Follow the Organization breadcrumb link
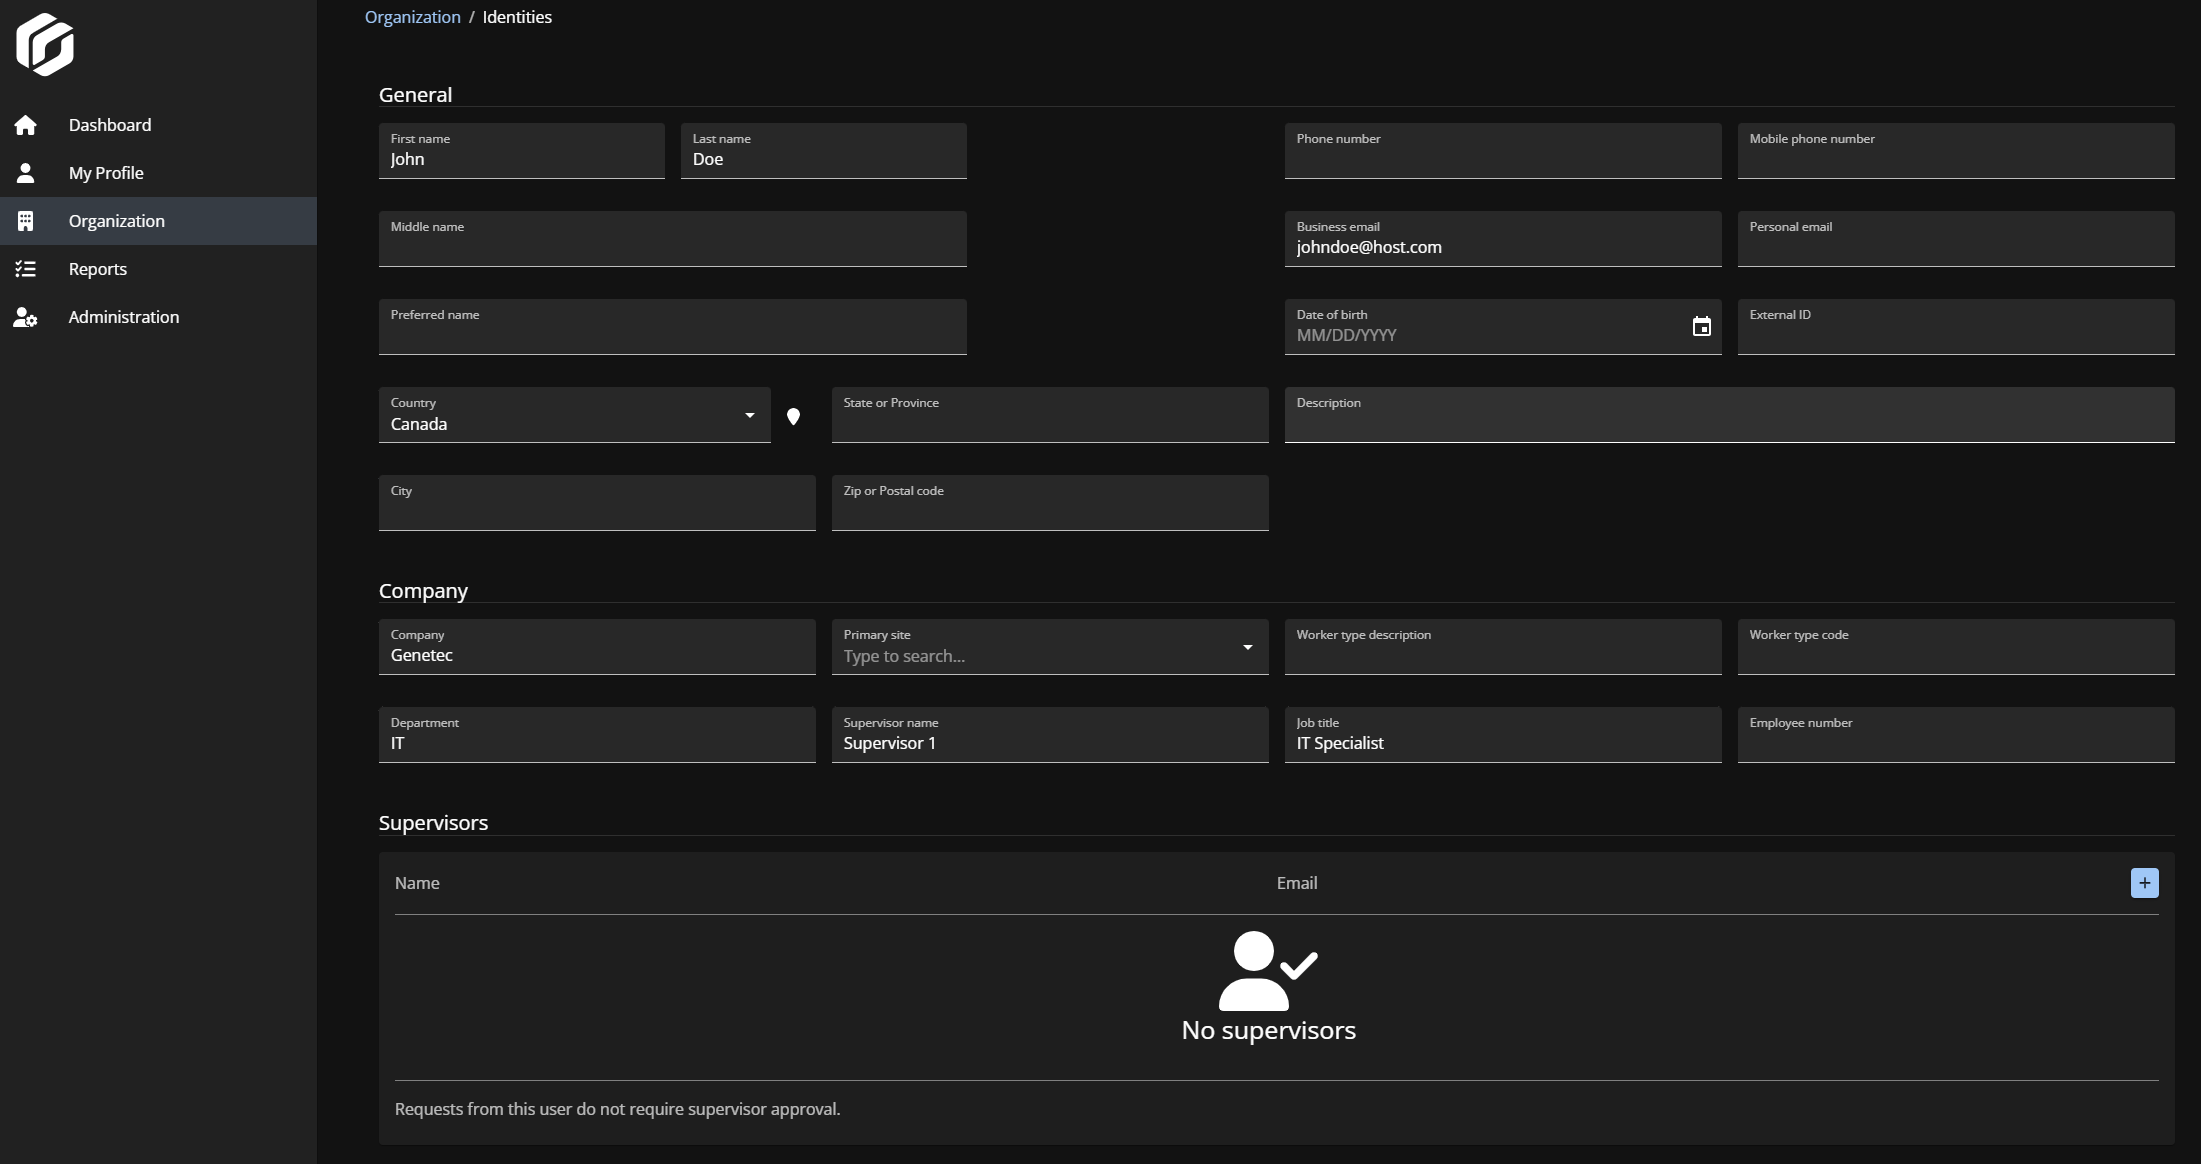Viewport: 2201px width, 1164px height. point(412,17)
